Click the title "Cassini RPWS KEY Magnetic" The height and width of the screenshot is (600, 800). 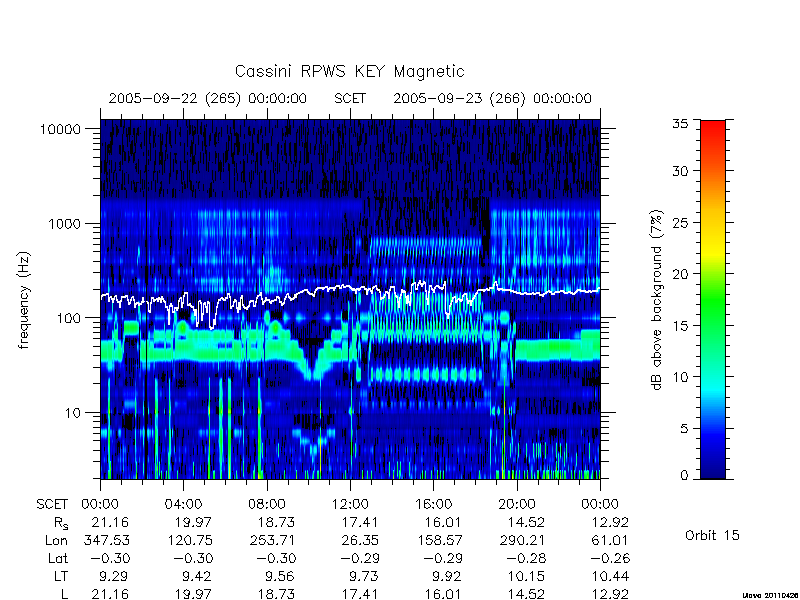pyautogui.click(x=349, y=71)
